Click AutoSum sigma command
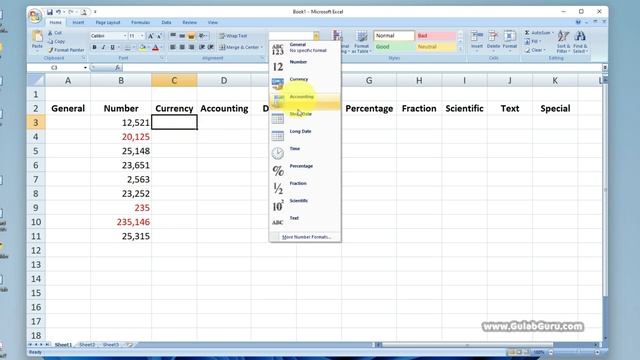Image resolution: width=640 pixels, height=360 pixels. click(539, 33)
